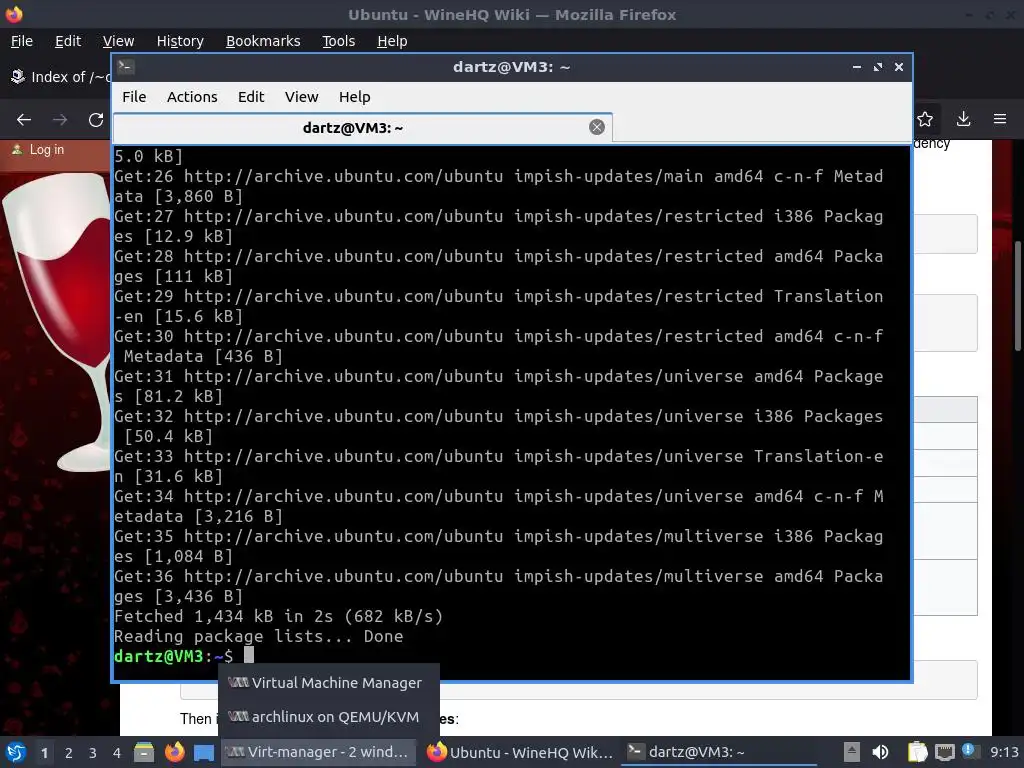Switch to workspace 4
Viewport: 1024px width, 768px height.
[117, 753]
